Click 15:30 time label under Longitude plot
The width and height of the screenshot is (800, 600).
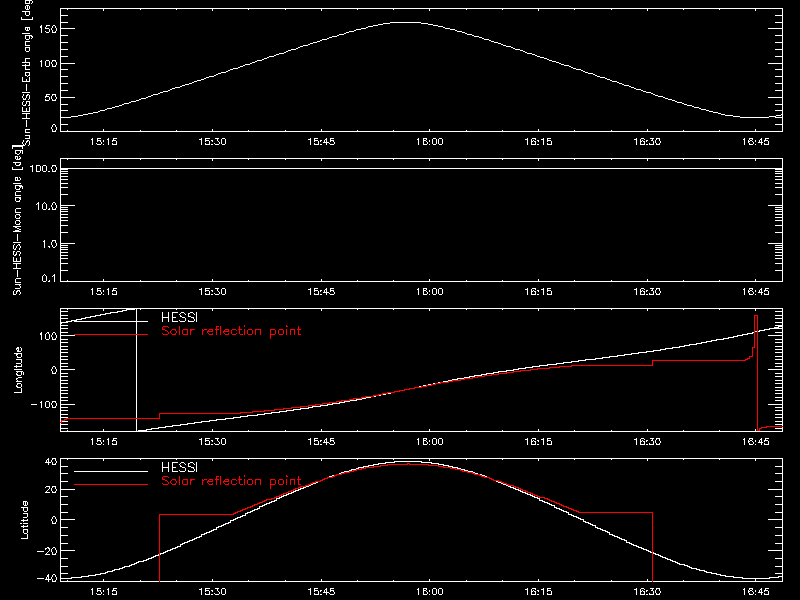pos(212,442)
